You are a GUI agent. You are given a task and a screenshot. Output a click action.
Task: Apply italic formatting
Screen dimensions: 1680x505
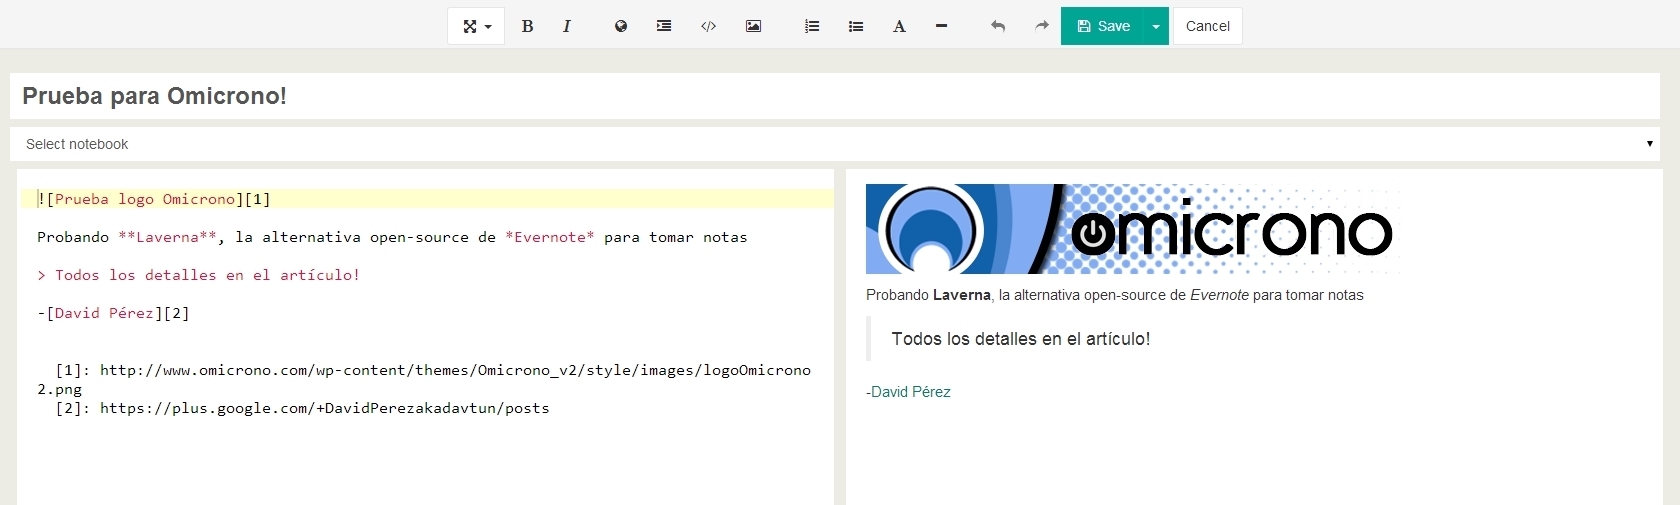pyautogui.click(x=567, y=26)
